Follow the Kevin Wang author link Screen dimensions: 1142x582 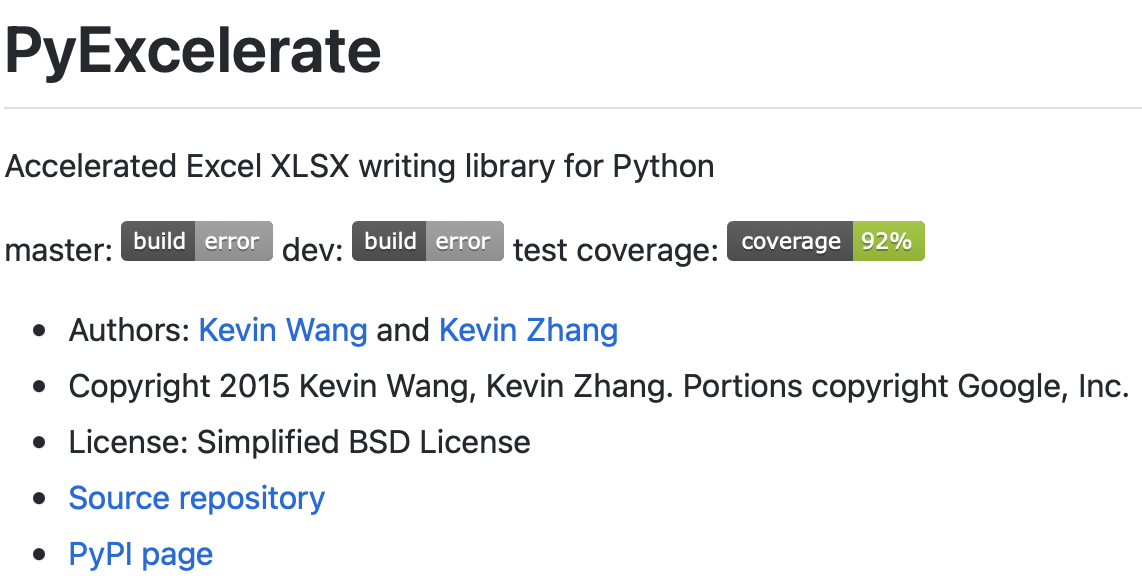click(283, 330)
